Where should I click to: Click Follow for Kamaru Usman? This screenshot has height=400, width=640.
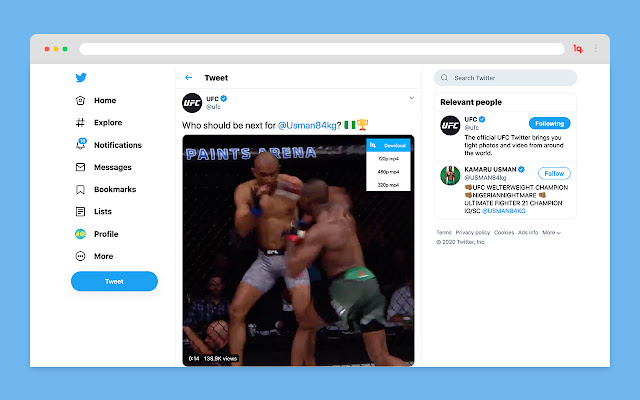coord(554,173)
